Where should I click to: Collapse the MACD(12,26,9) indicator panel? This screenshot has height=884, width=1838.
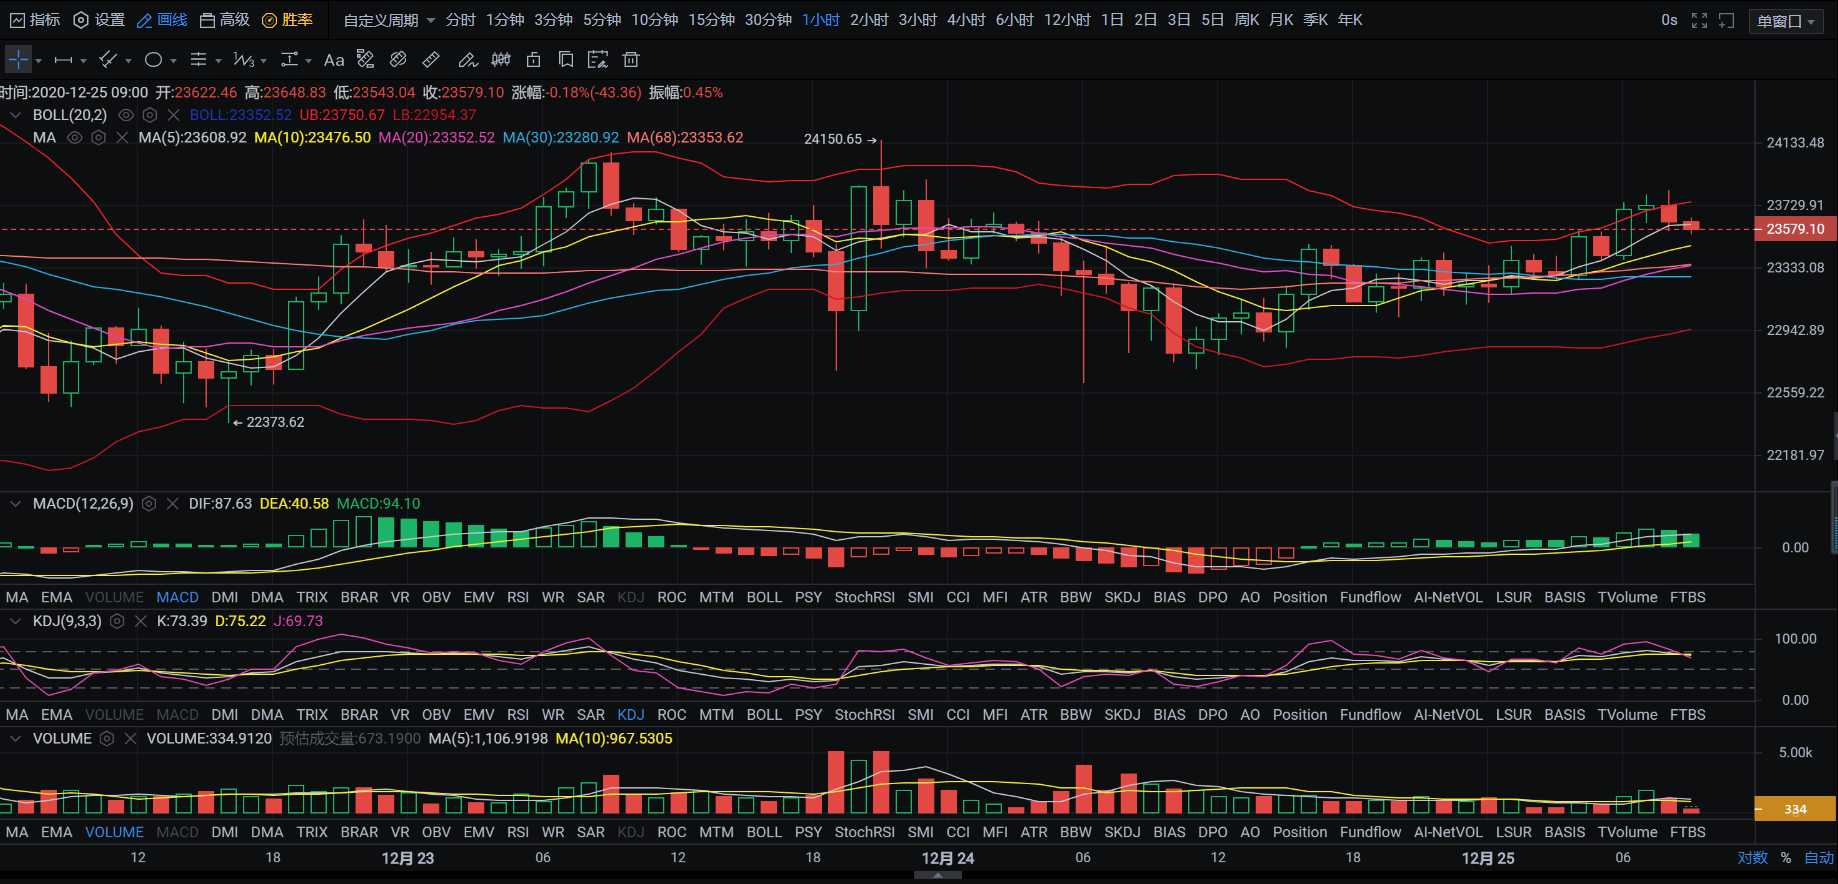pyautogui.click(x=15, y=504)
